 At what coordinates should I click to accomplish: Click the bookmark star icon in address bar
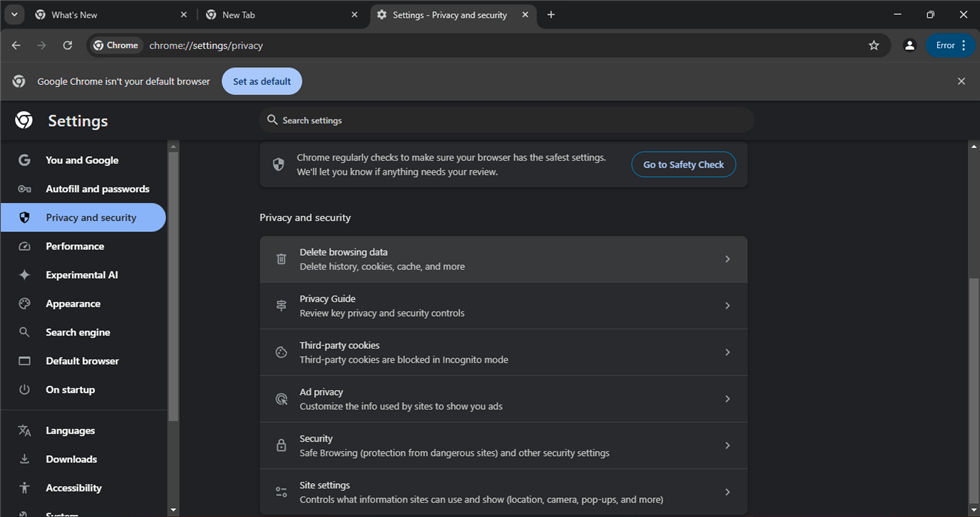(x=873, y=45)
